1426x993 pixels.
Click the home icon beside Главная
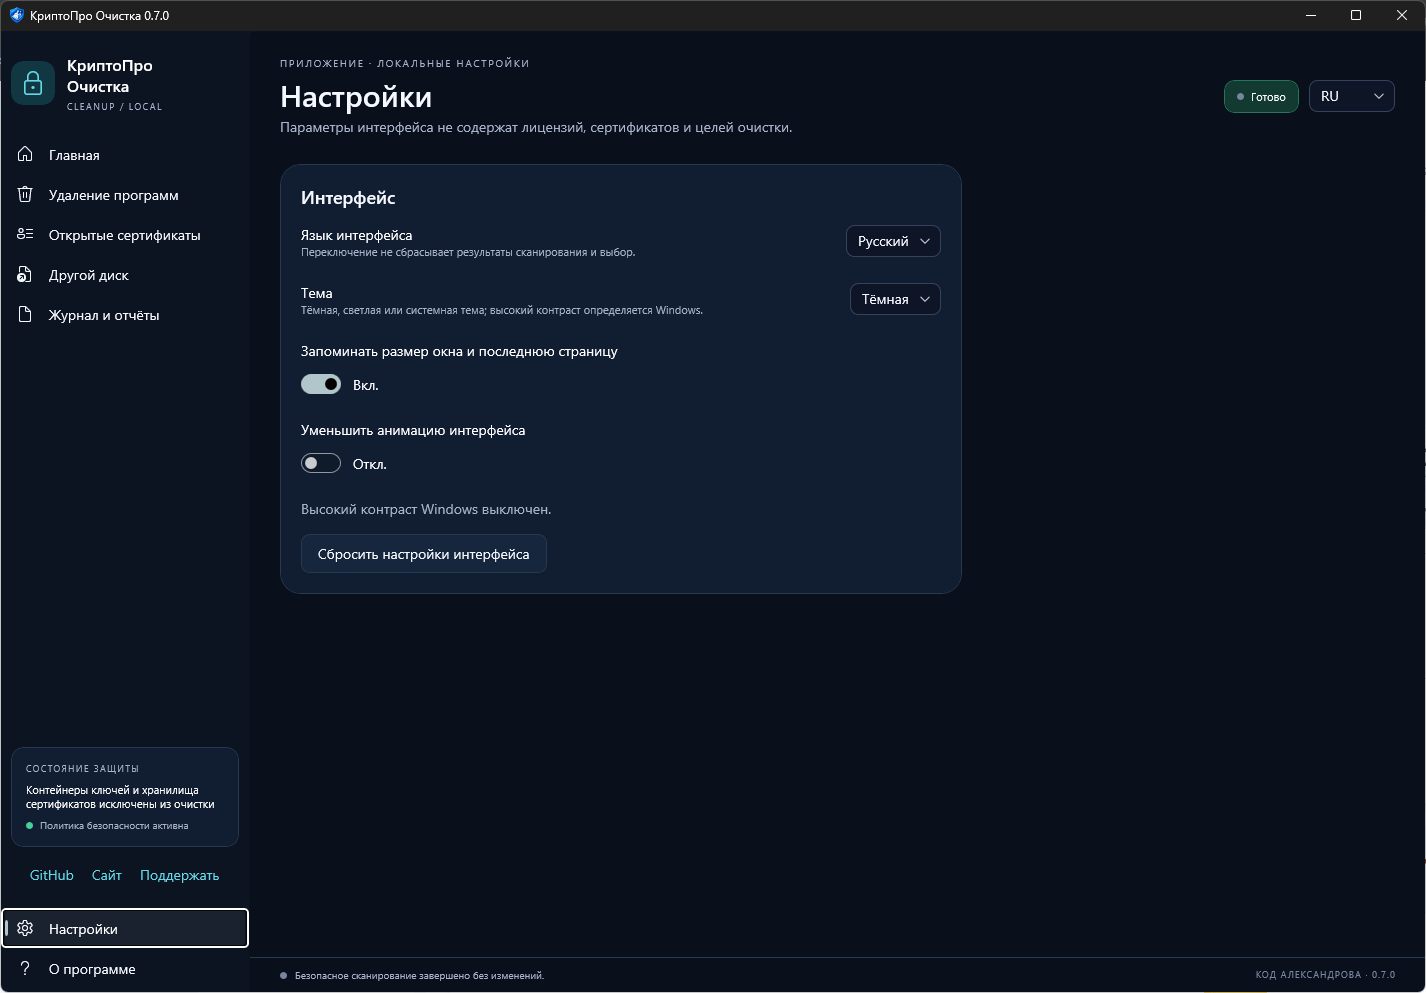coord(26,154)
